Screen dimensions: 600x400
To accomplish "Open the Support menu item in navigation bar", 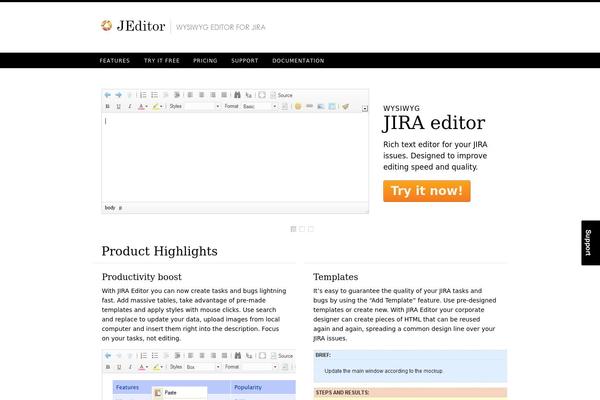I will coord(245,60).
